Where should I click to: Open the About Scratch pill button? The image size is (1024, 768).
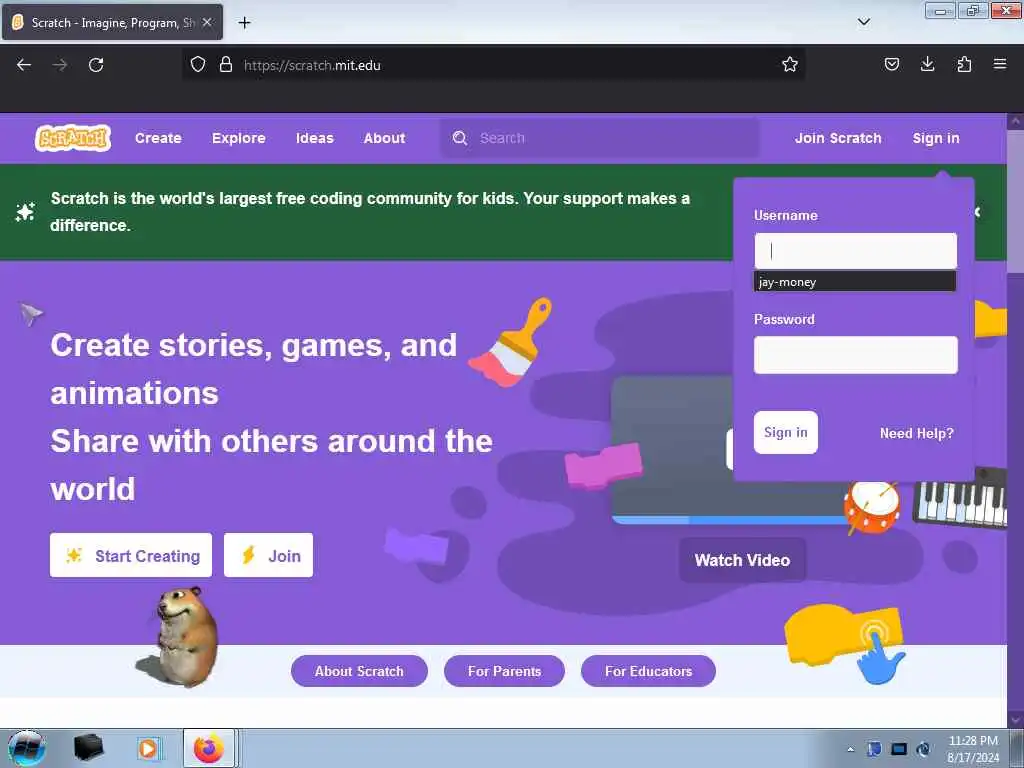click(x=359, y=671)
